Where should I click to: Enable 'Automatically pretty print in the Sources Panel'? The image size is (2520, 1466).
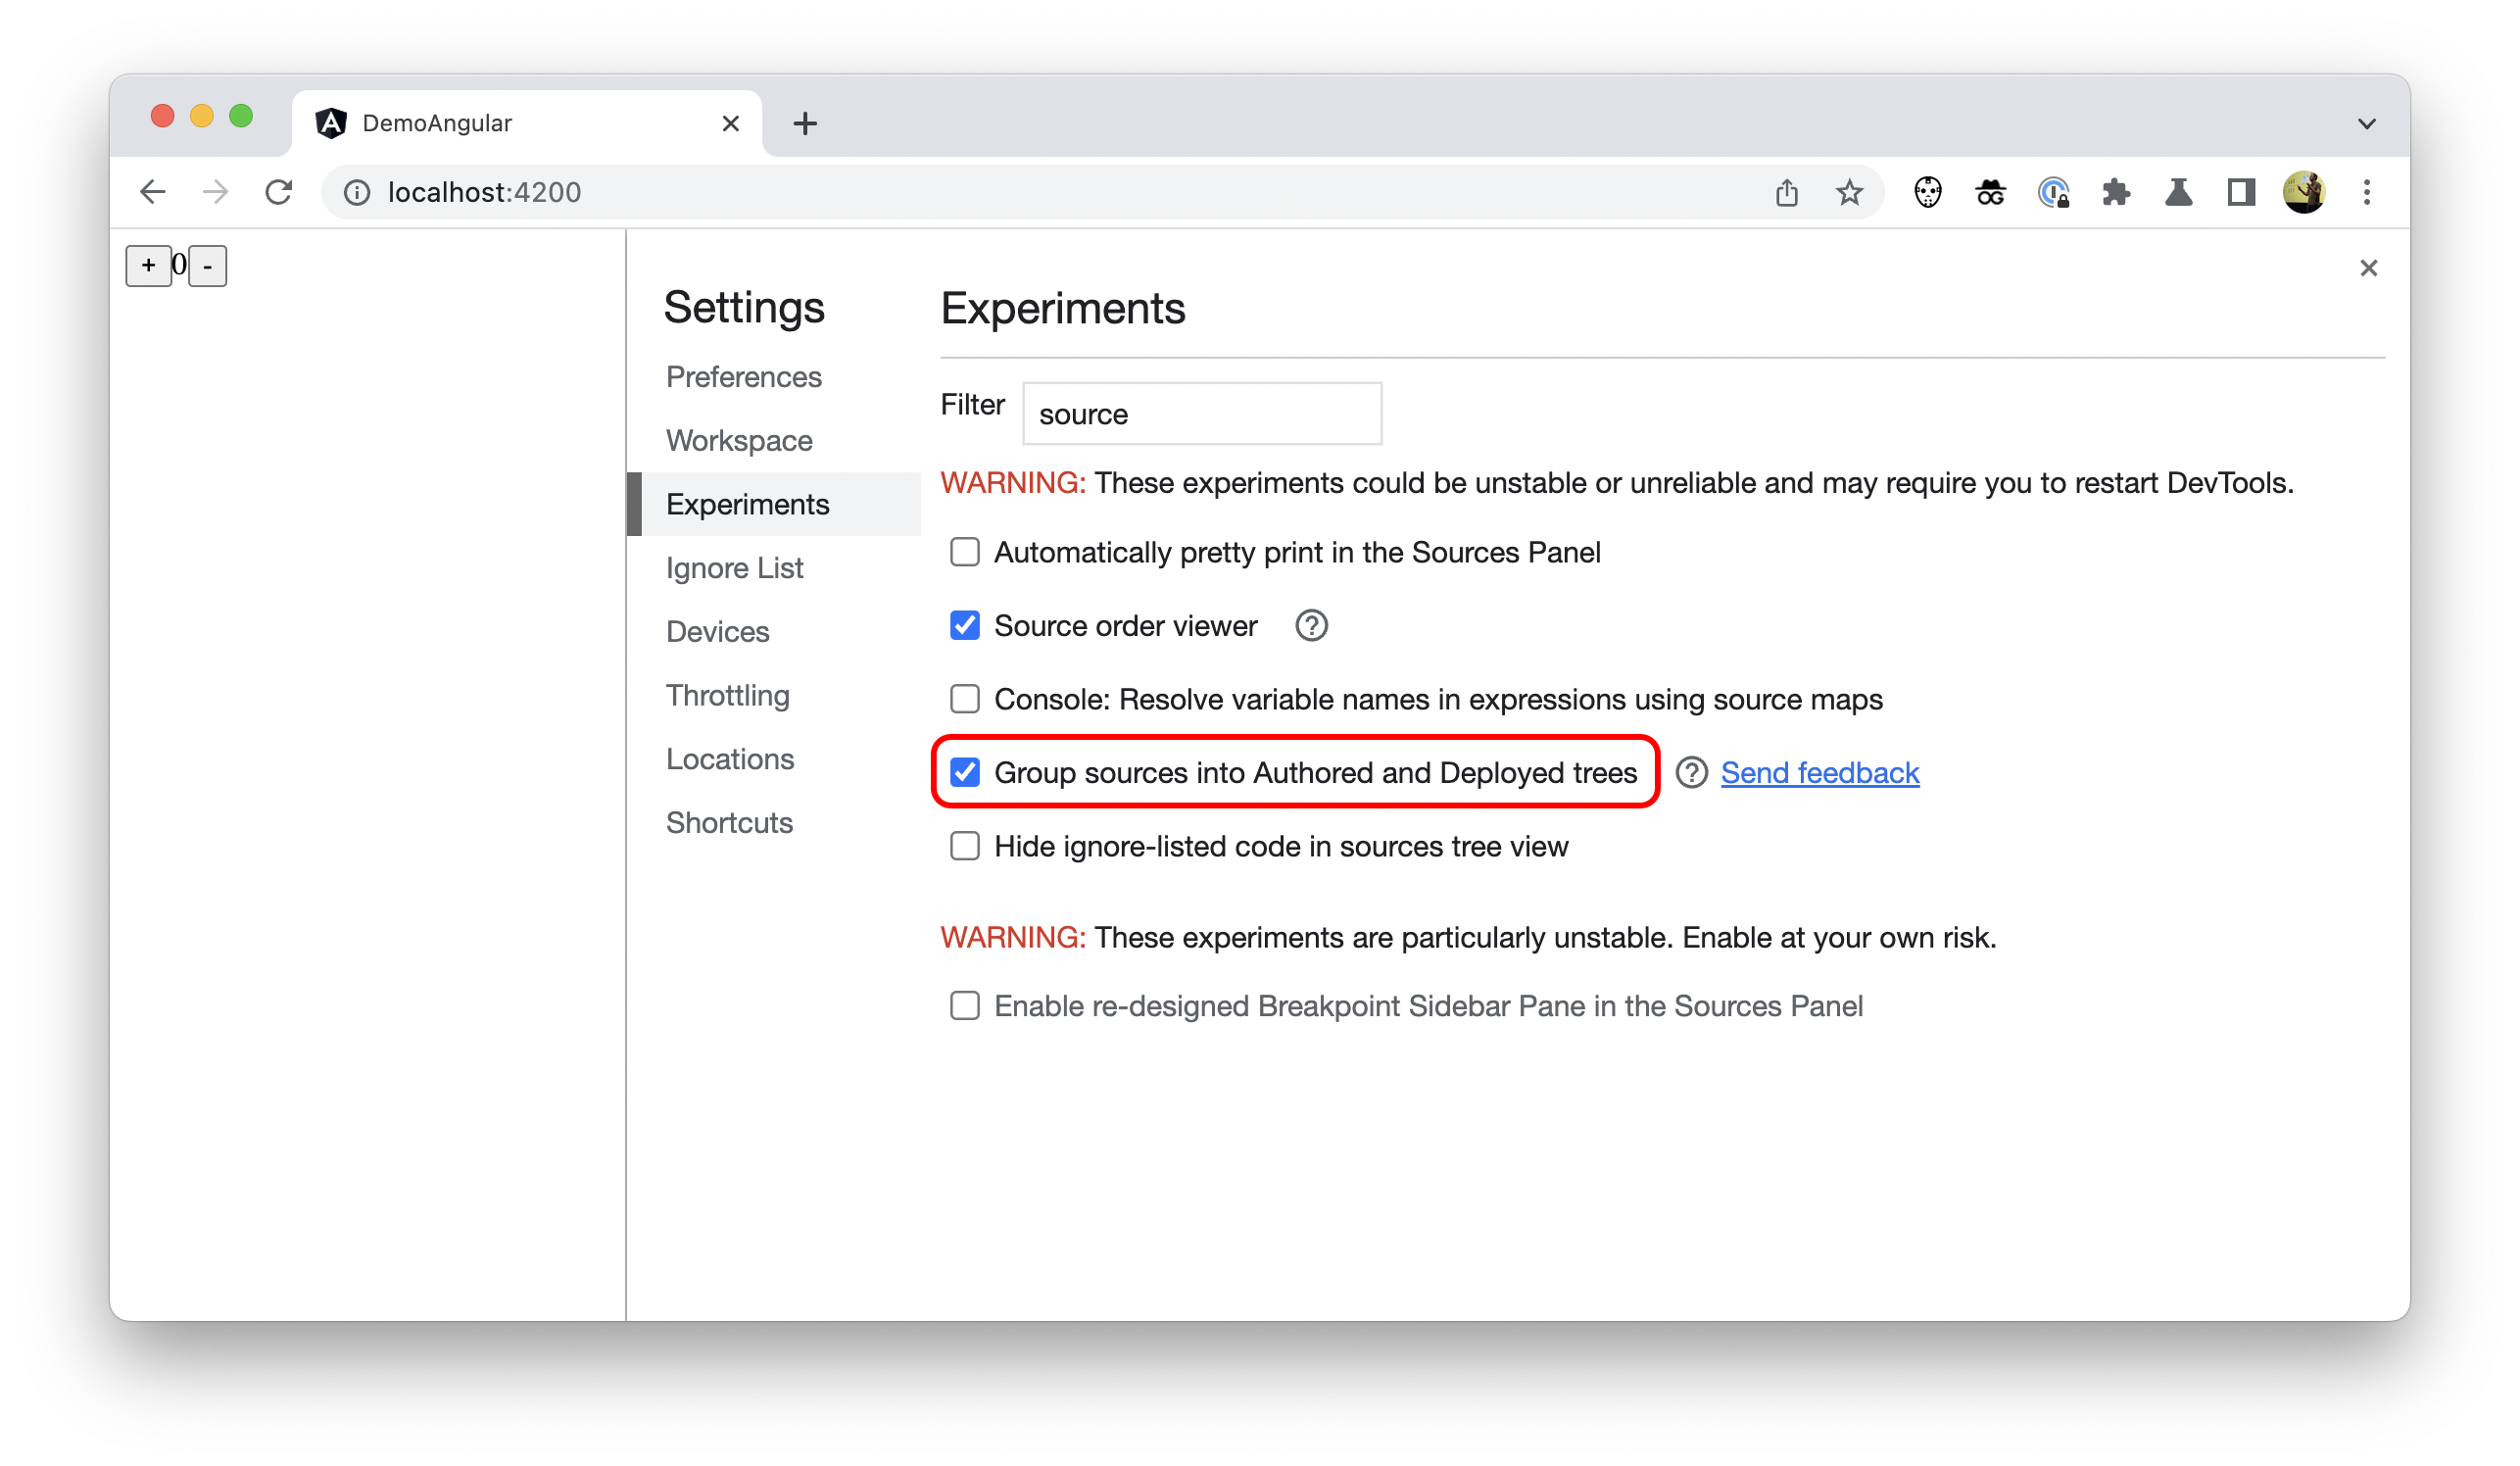pos(964,552)
